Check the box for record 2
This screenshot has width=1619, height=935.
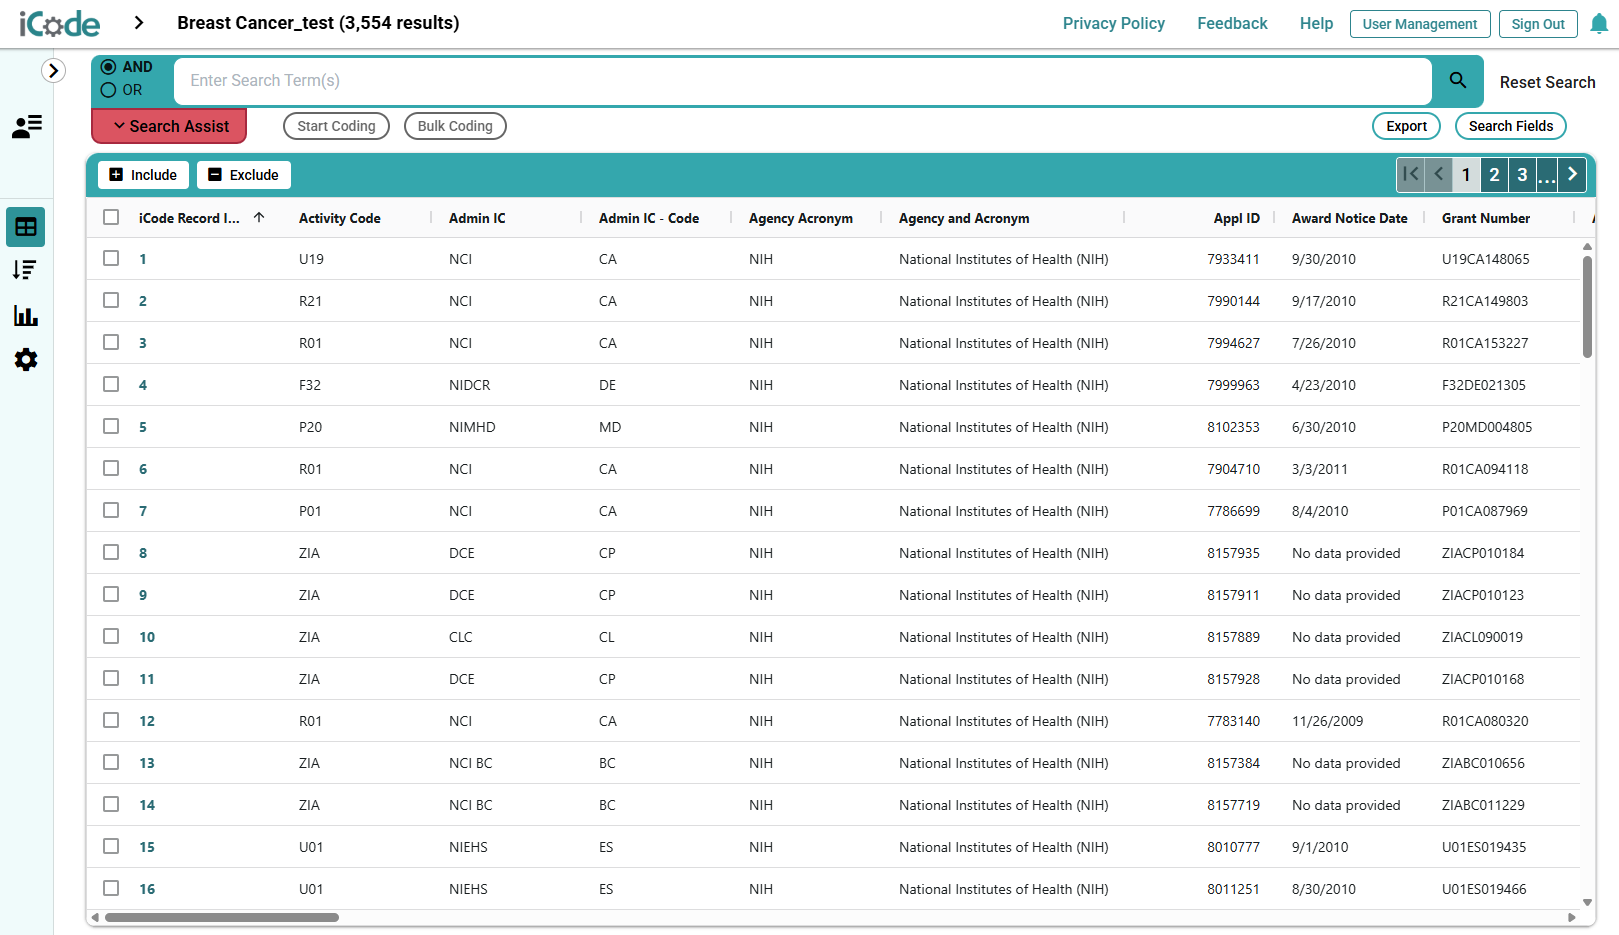[111, 300]
